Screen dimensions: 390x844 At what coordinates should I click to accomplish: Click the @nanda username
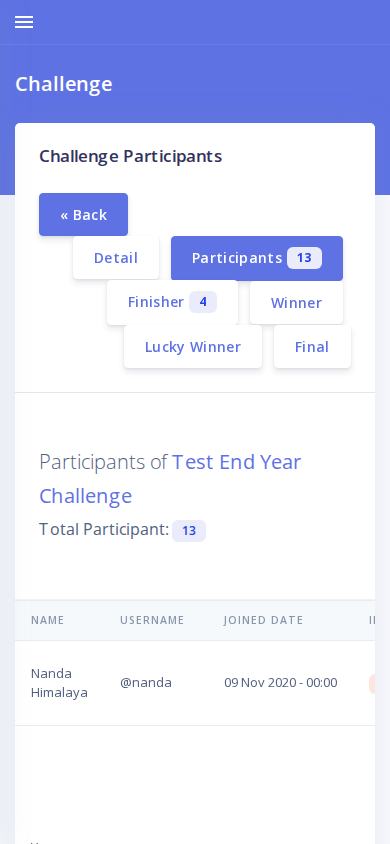pos(146,683)
